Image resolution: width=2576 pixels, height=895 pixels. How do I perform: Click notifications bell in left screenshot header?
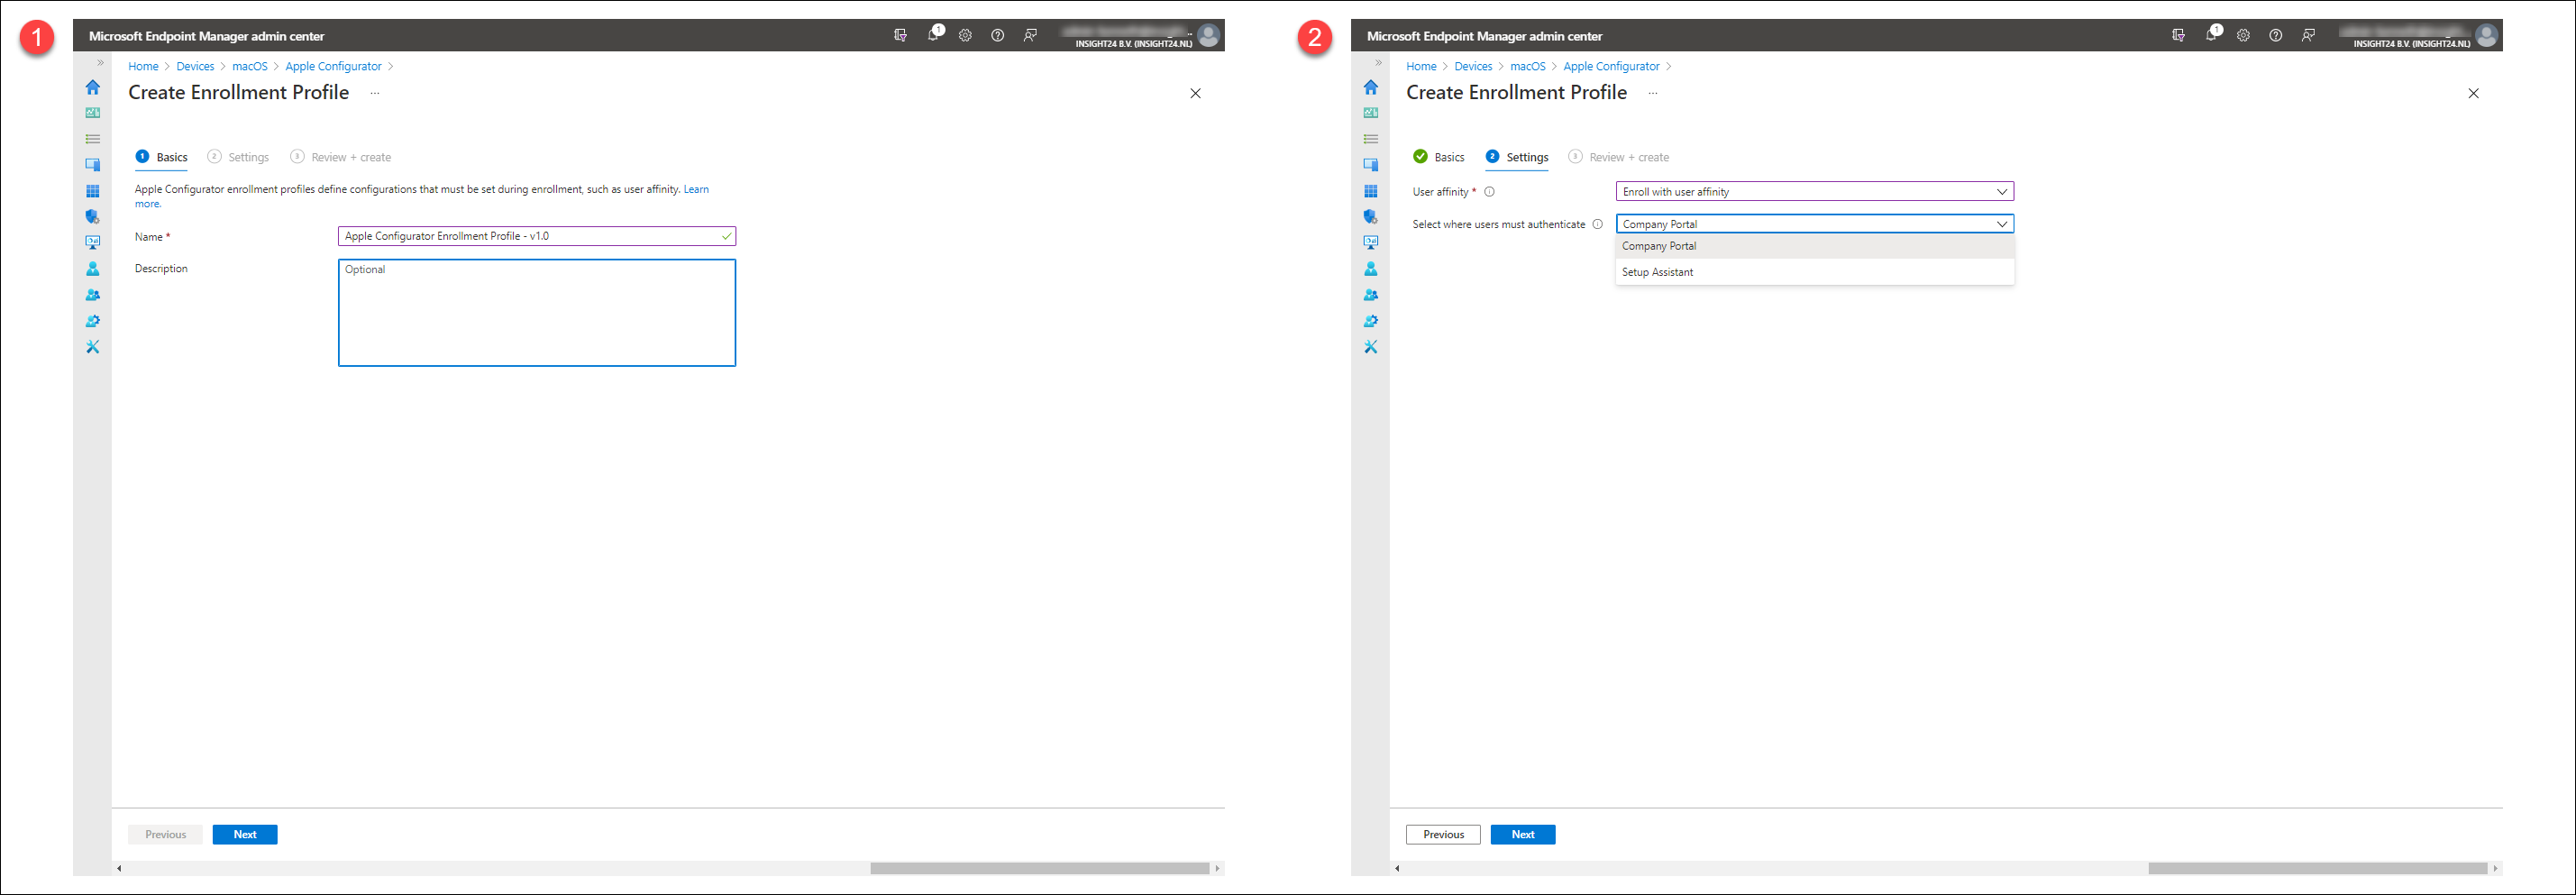[934, 34]
